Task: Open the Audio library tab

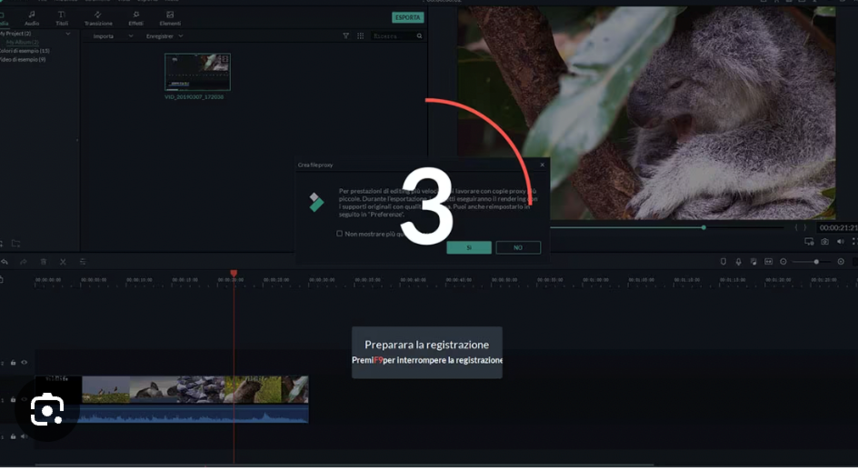Action: point(32,18)
